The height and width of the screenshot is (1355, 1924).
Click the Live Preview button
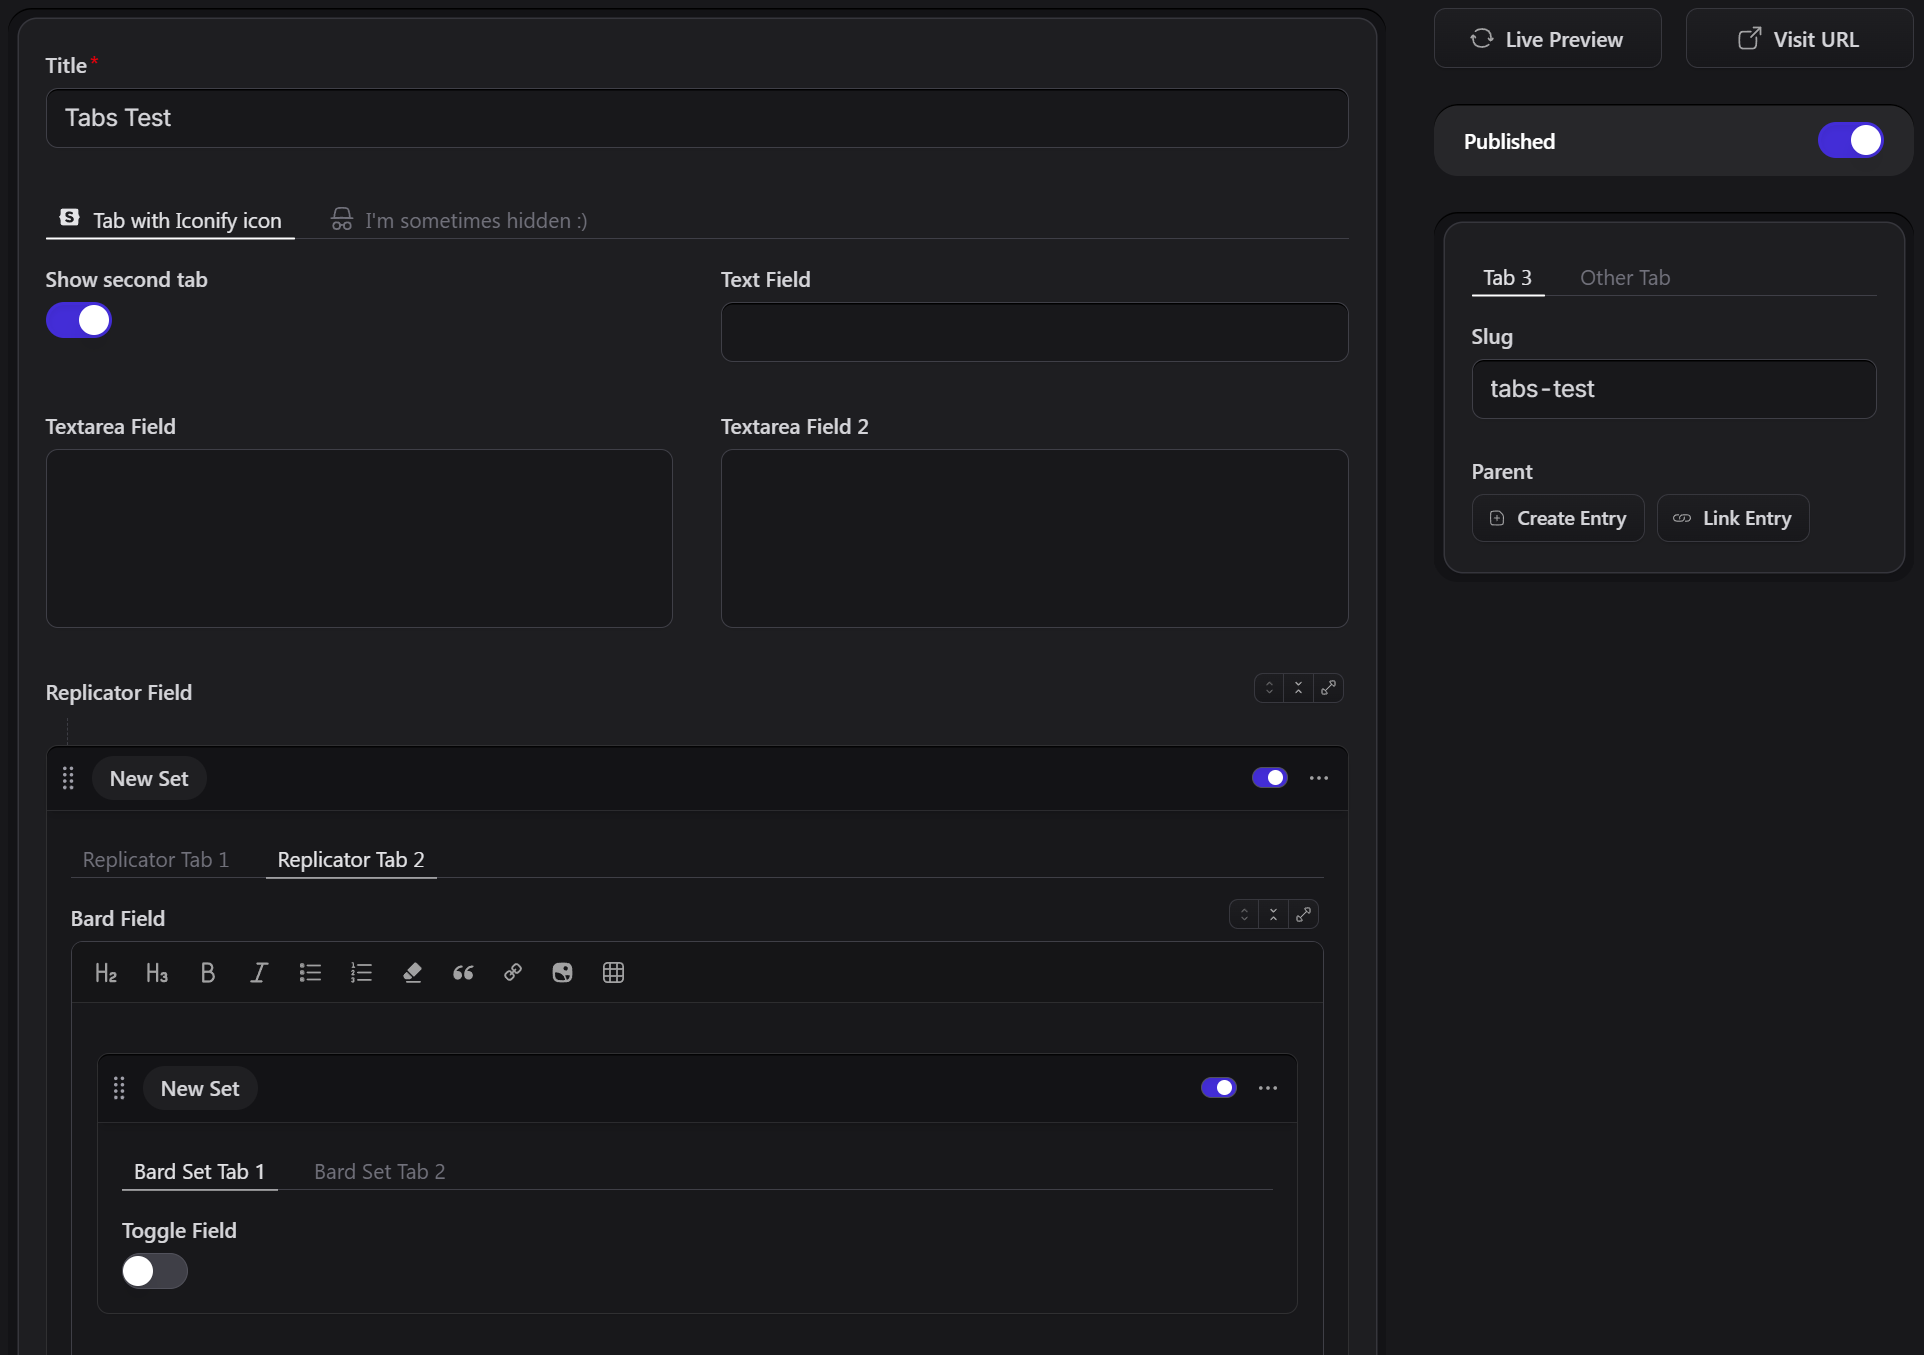pyautogui.click(x=1547, y=39)
